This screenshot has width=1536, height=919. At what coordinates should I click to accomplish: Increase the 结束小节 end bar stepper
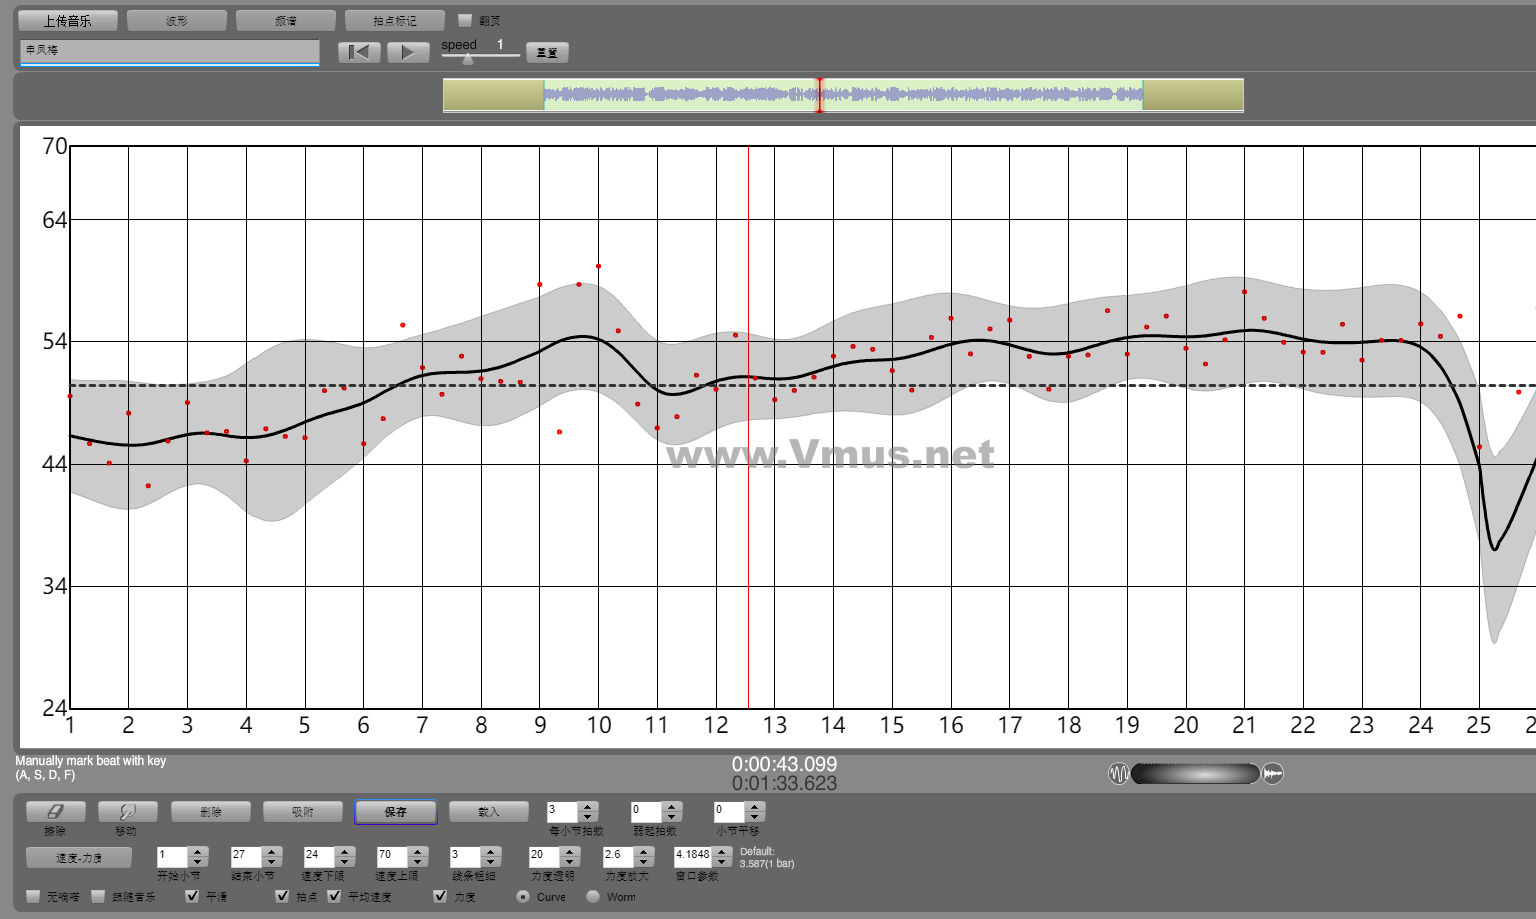point(271,852)
